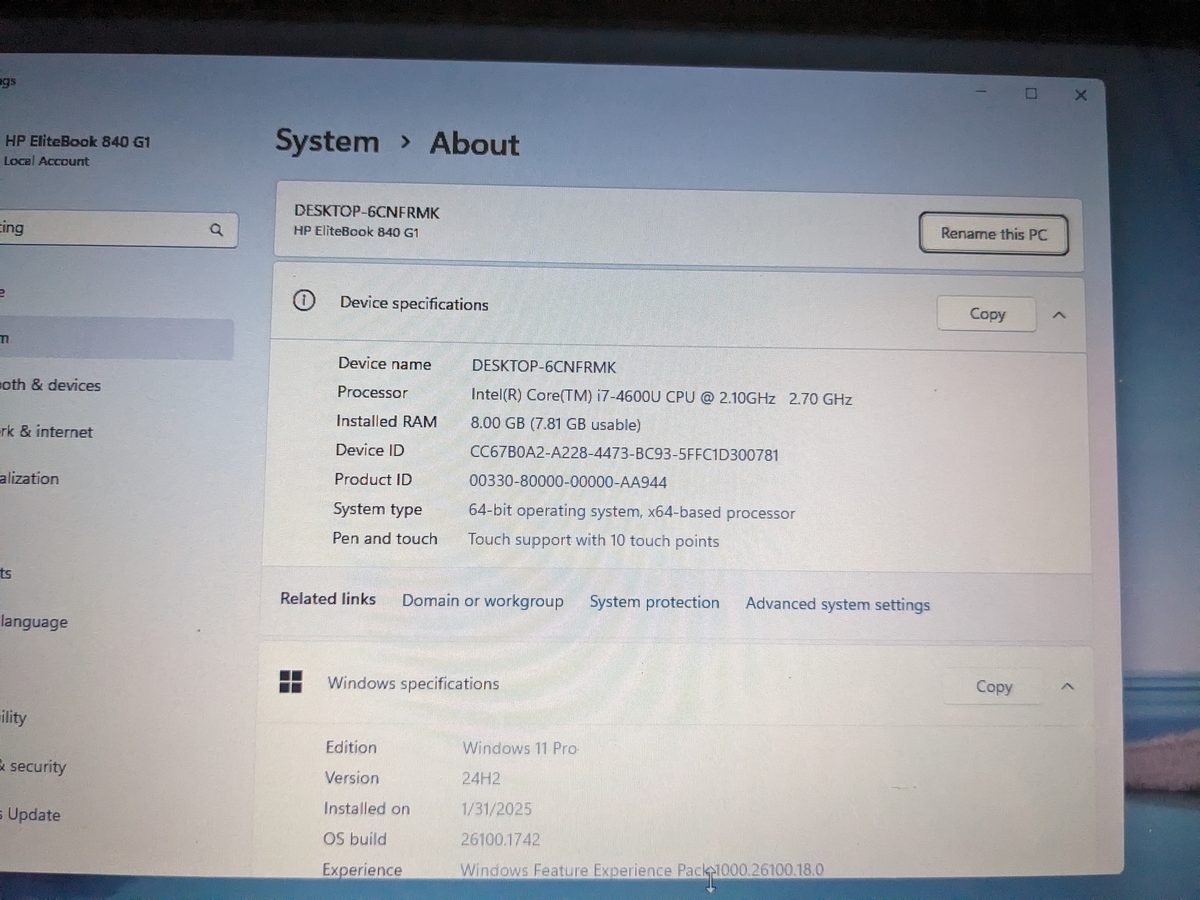The image size is (1200, 900).
Task: Select the About breadcrumb heading
Action: click(474, 144)
